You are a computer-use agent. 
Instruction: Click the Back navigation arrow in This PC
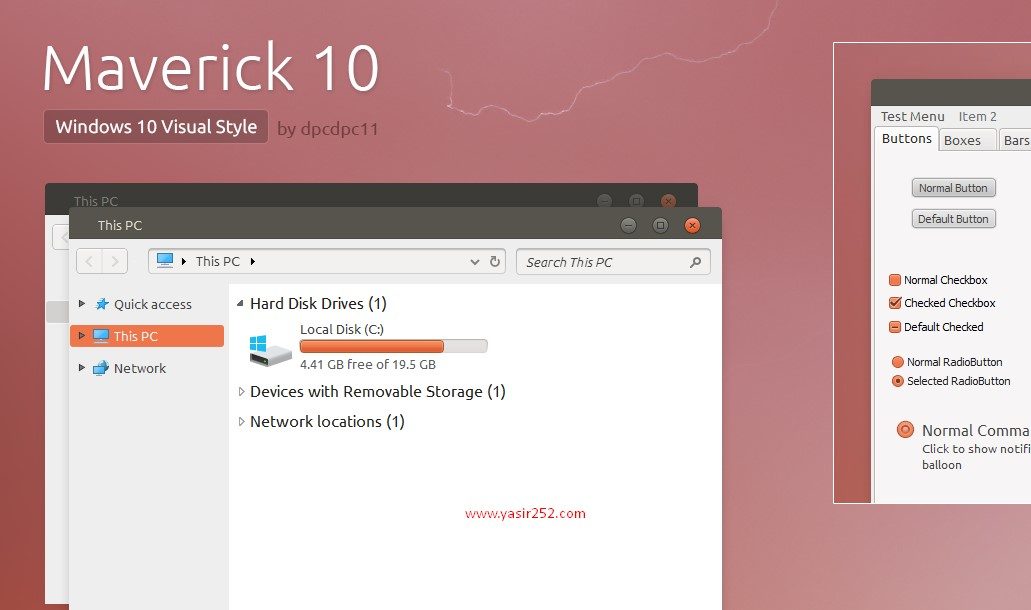pos(89,262)
